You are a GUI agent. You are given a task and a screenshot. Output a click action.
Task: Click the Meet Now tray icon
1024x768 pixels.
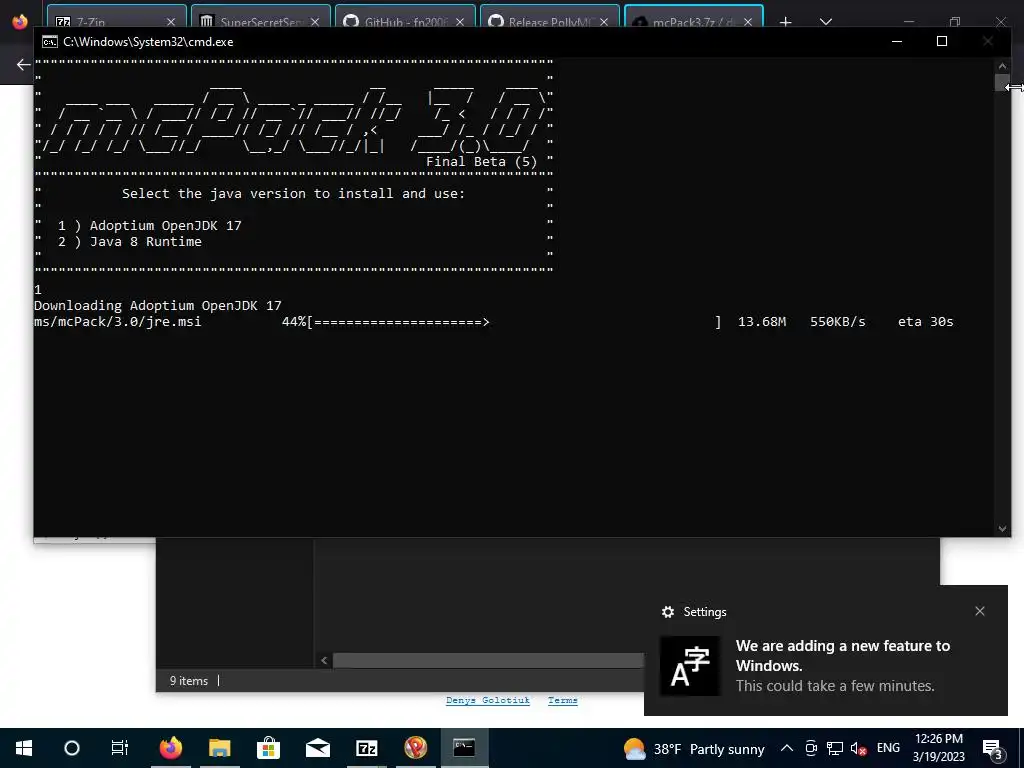pyautogui.click(x=811, y=748)
